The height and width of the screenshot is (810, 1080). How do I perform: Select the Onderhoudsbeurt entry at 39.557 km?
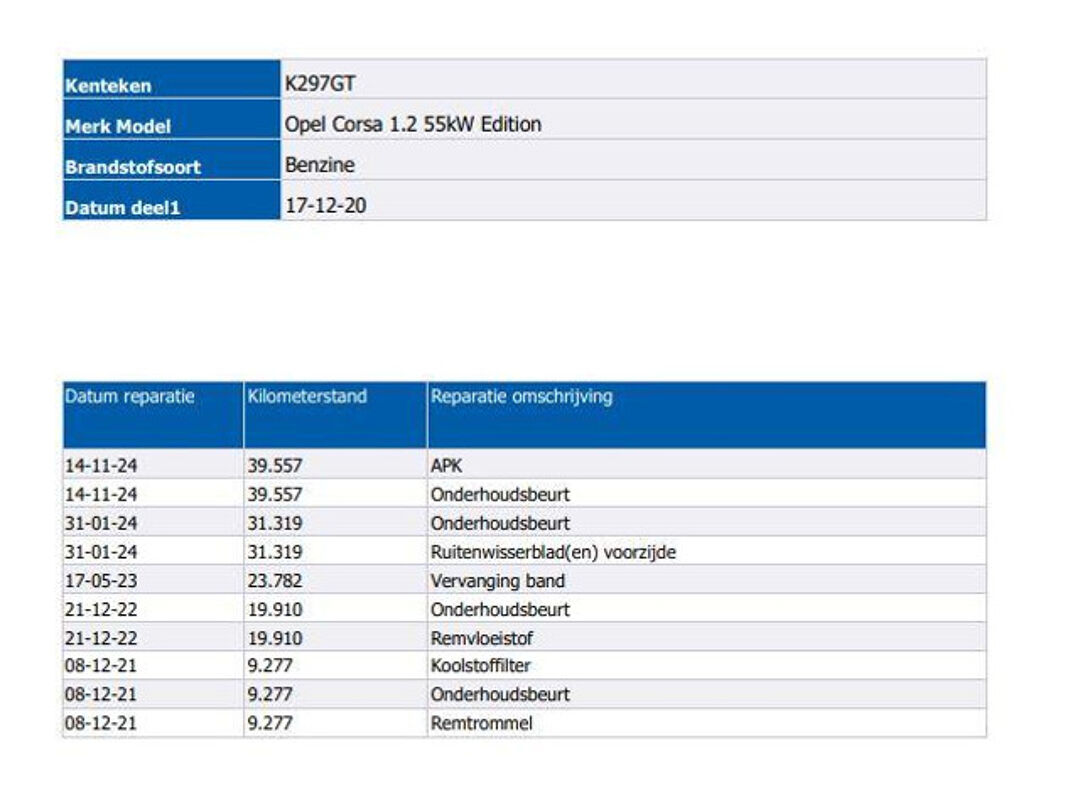[500, 494]
